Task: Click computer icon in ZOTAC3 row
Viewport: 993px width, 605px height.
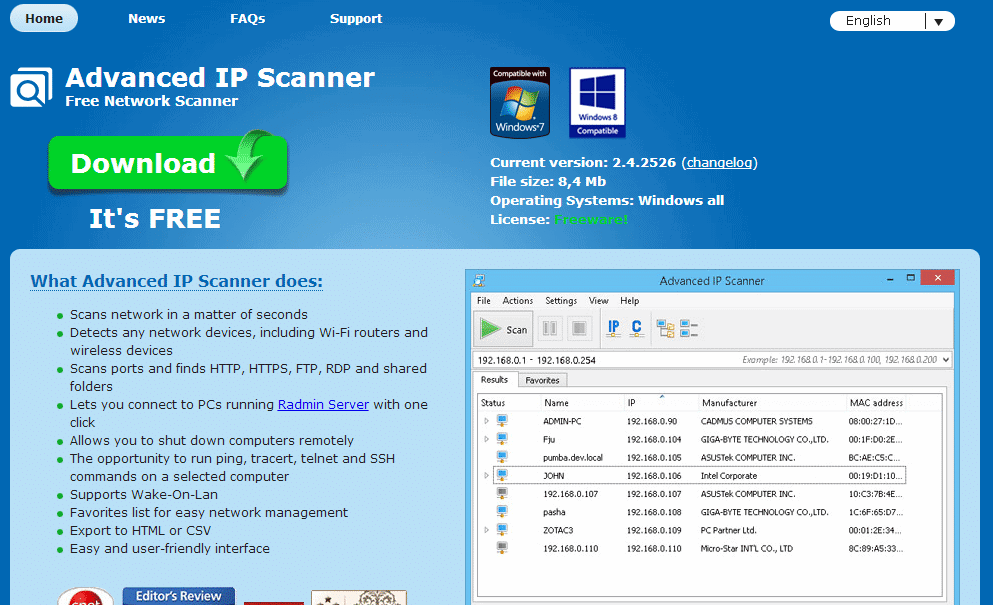Action: (x=502, y=530)
